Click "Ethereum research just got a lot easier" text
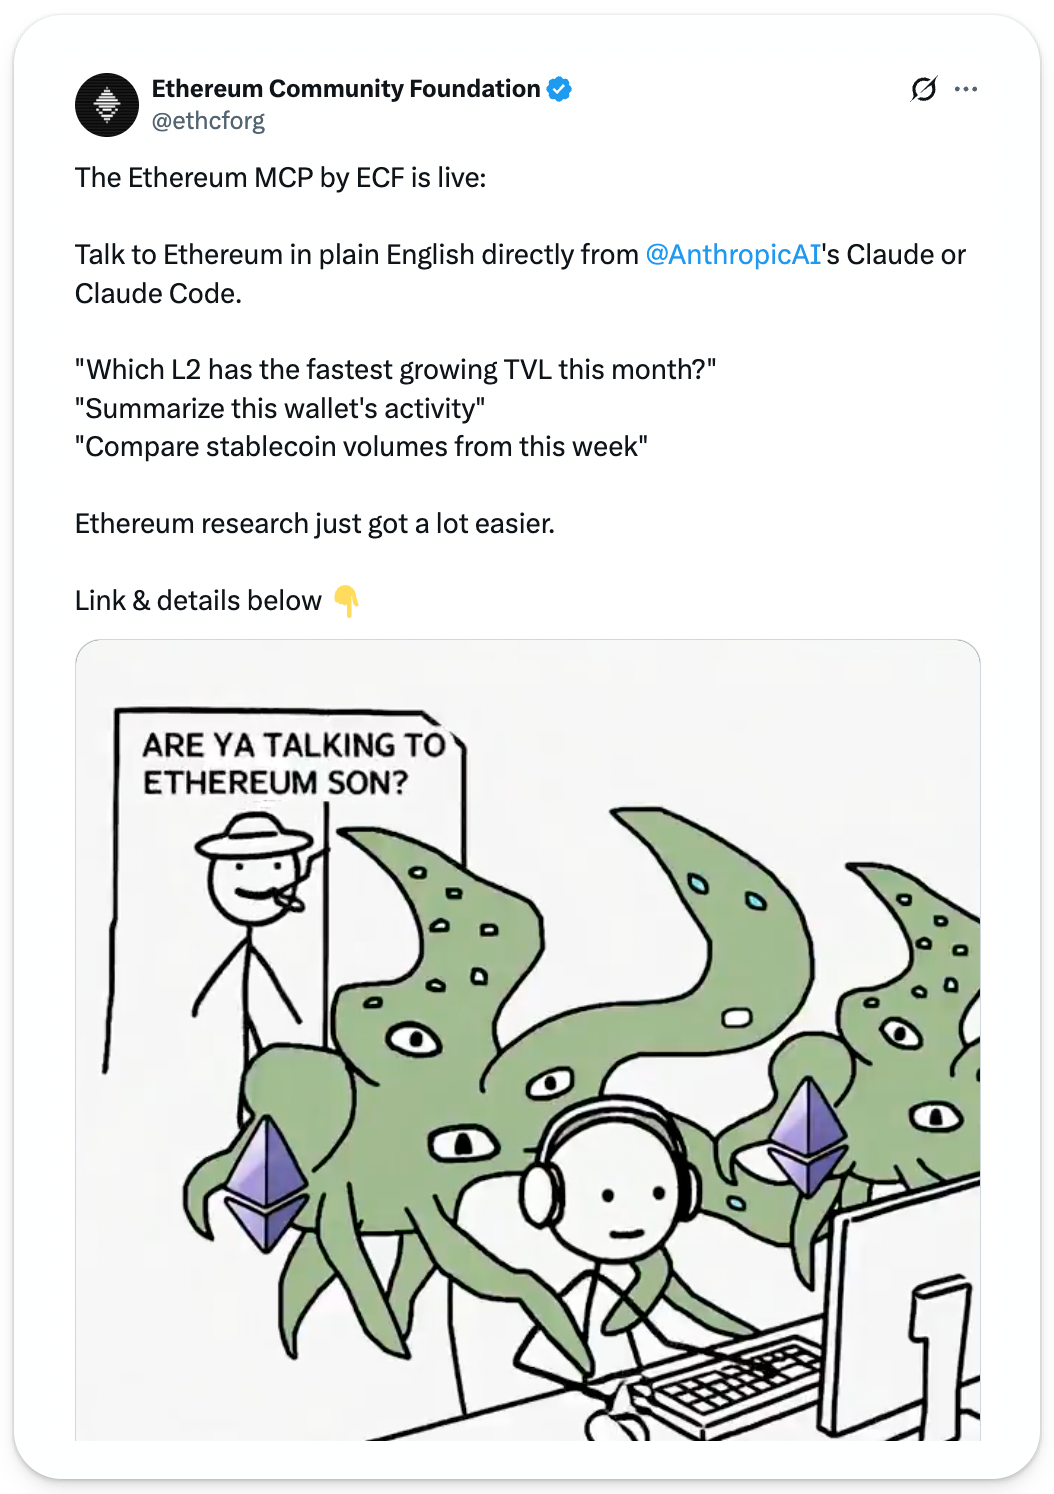The image size is (1054, 1494). (x=315, y=524)
